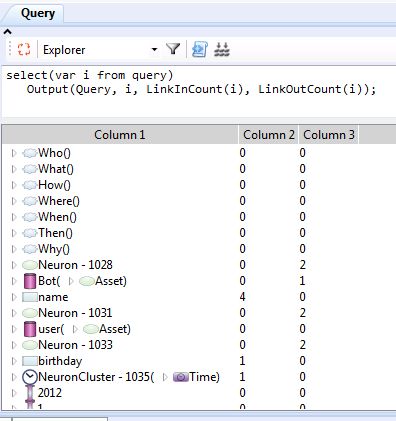Expand the Why() row
The image size is (396, 421).
[14, 249]
